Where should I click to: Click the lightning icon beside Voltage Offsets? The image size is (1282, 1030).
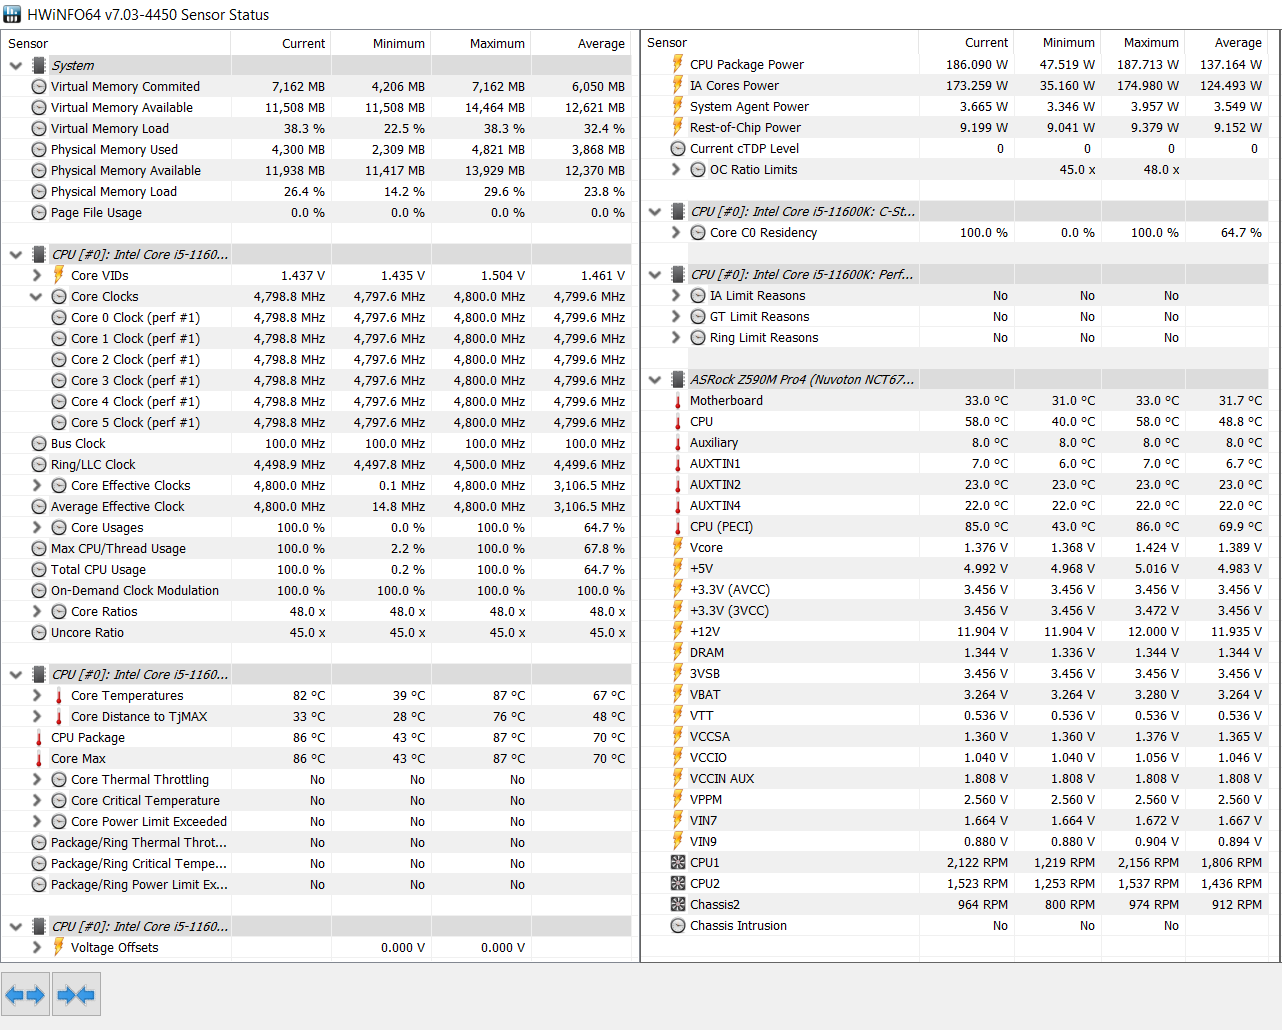point(59,947)
